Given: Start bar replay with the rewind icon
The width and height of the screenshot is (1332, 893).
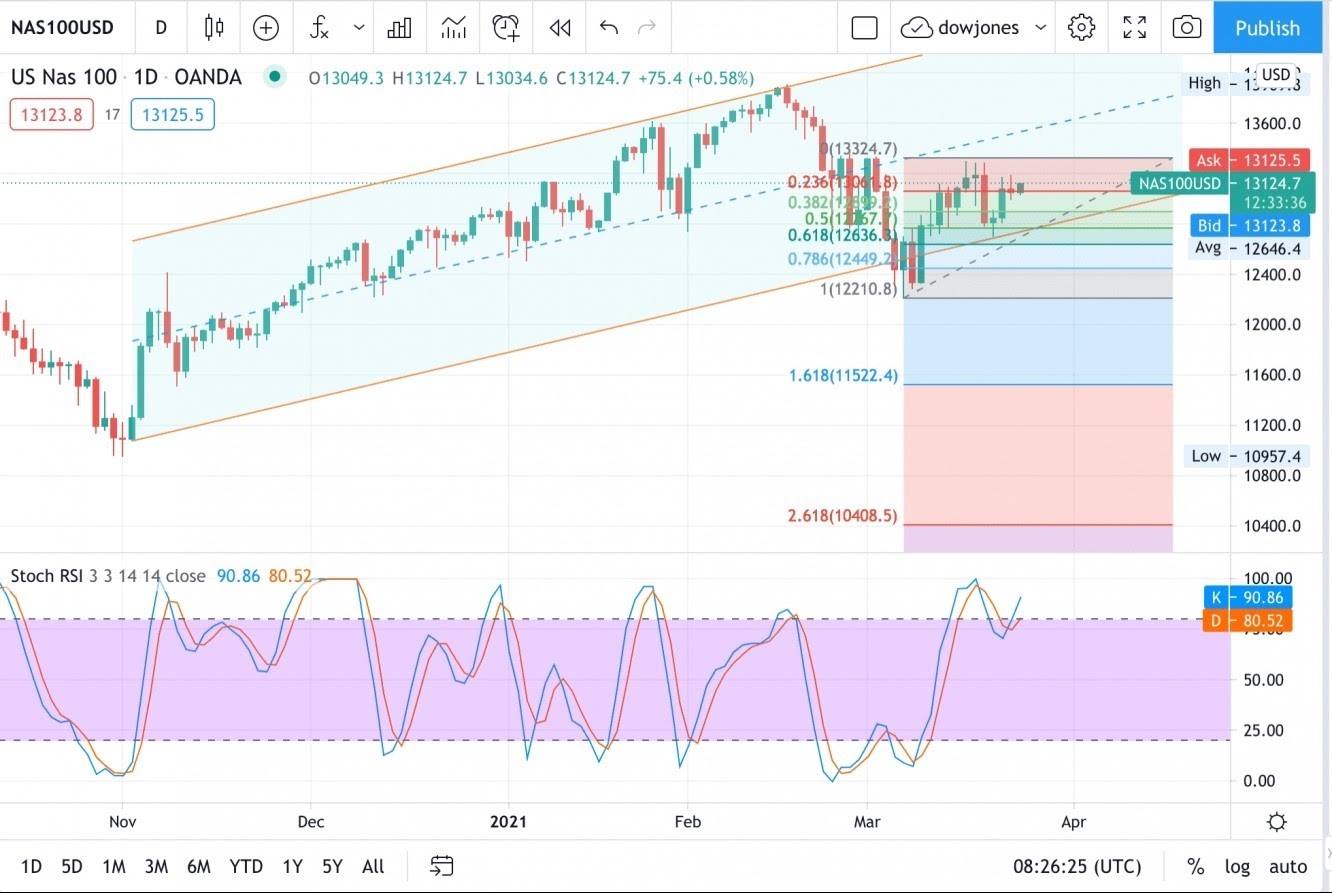Looking at the screenshot, I should point(560,27).
